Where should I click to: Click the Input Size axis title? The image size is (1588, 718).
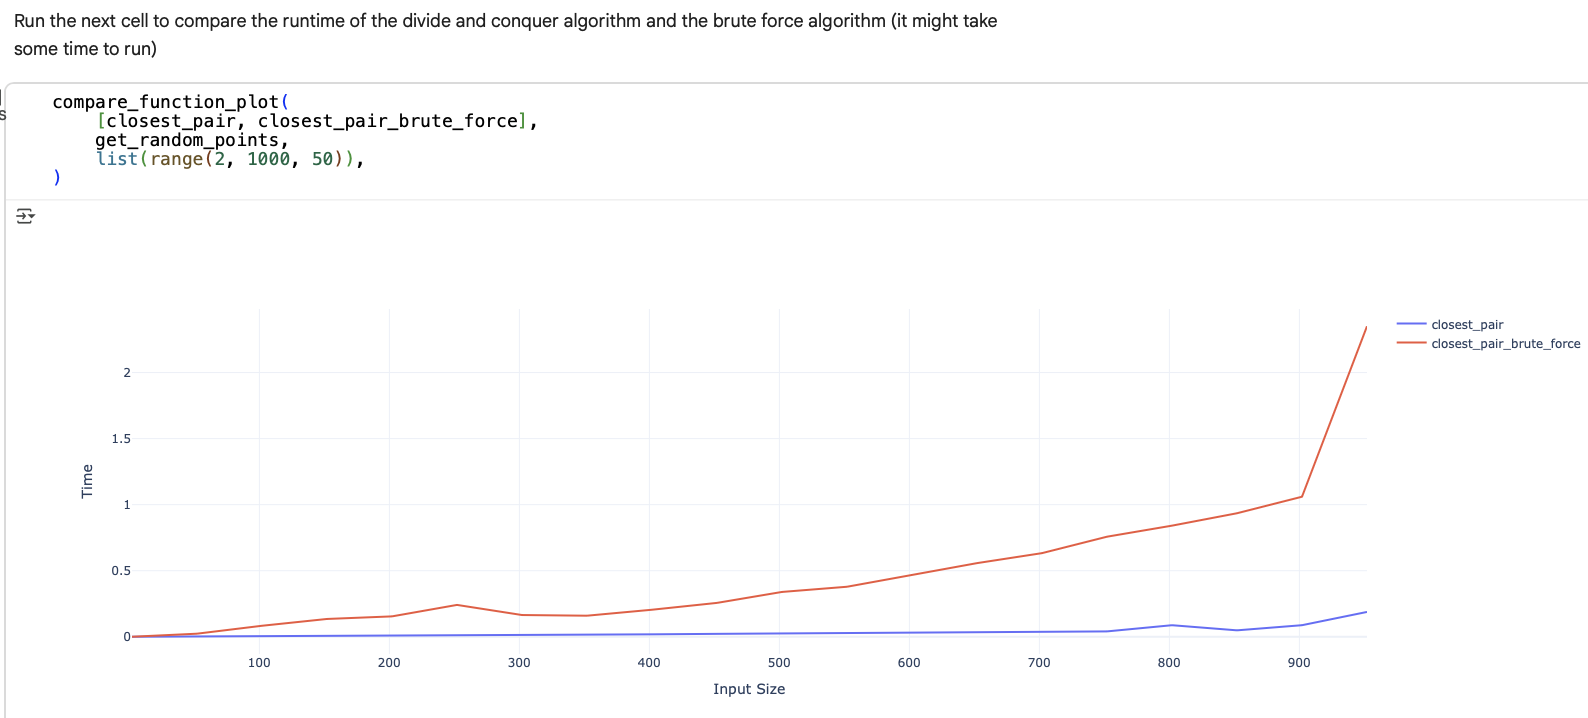click(748, 689)
